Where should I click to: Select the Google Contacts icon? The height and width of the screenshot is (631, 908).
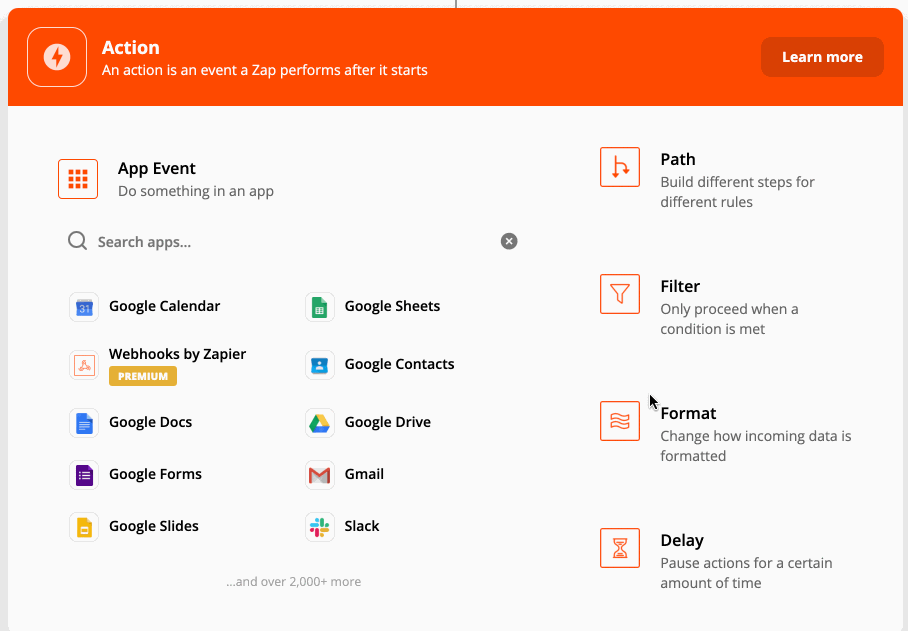pos(320,365)
